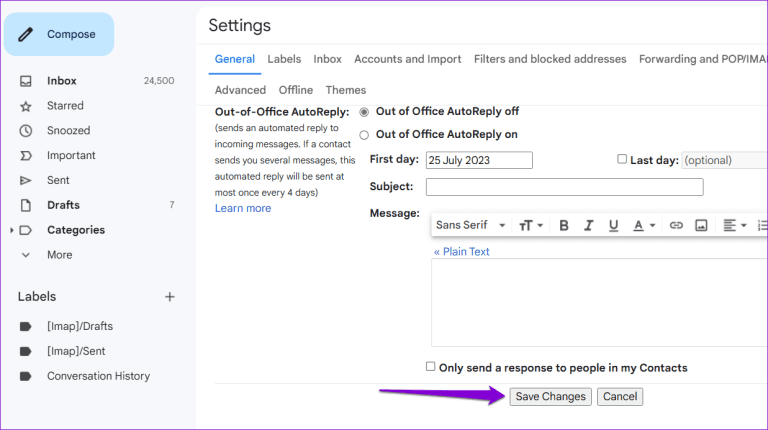The width and height of the screenshot is (768, 430).
Task: Click the insert link icon
Action: tap(676, 226)
